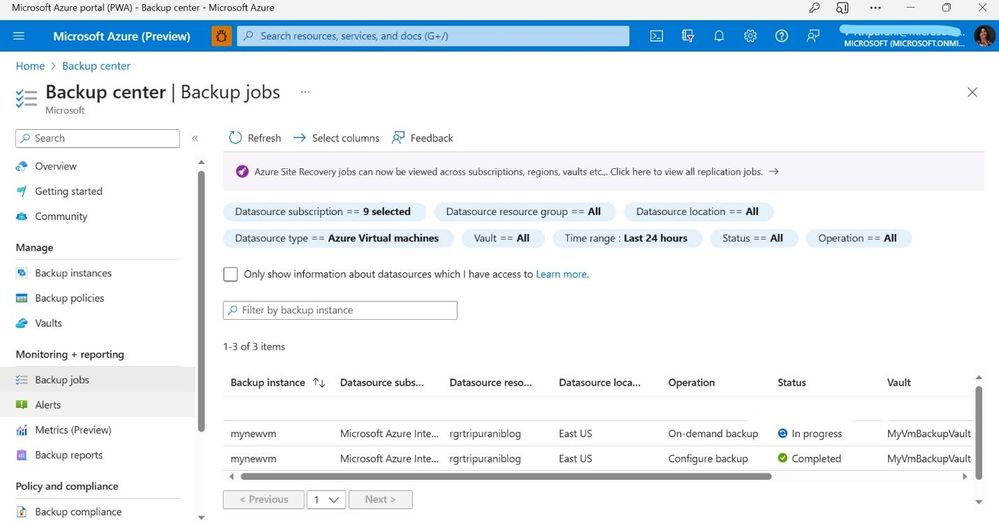Go to Backup instances

73,273
